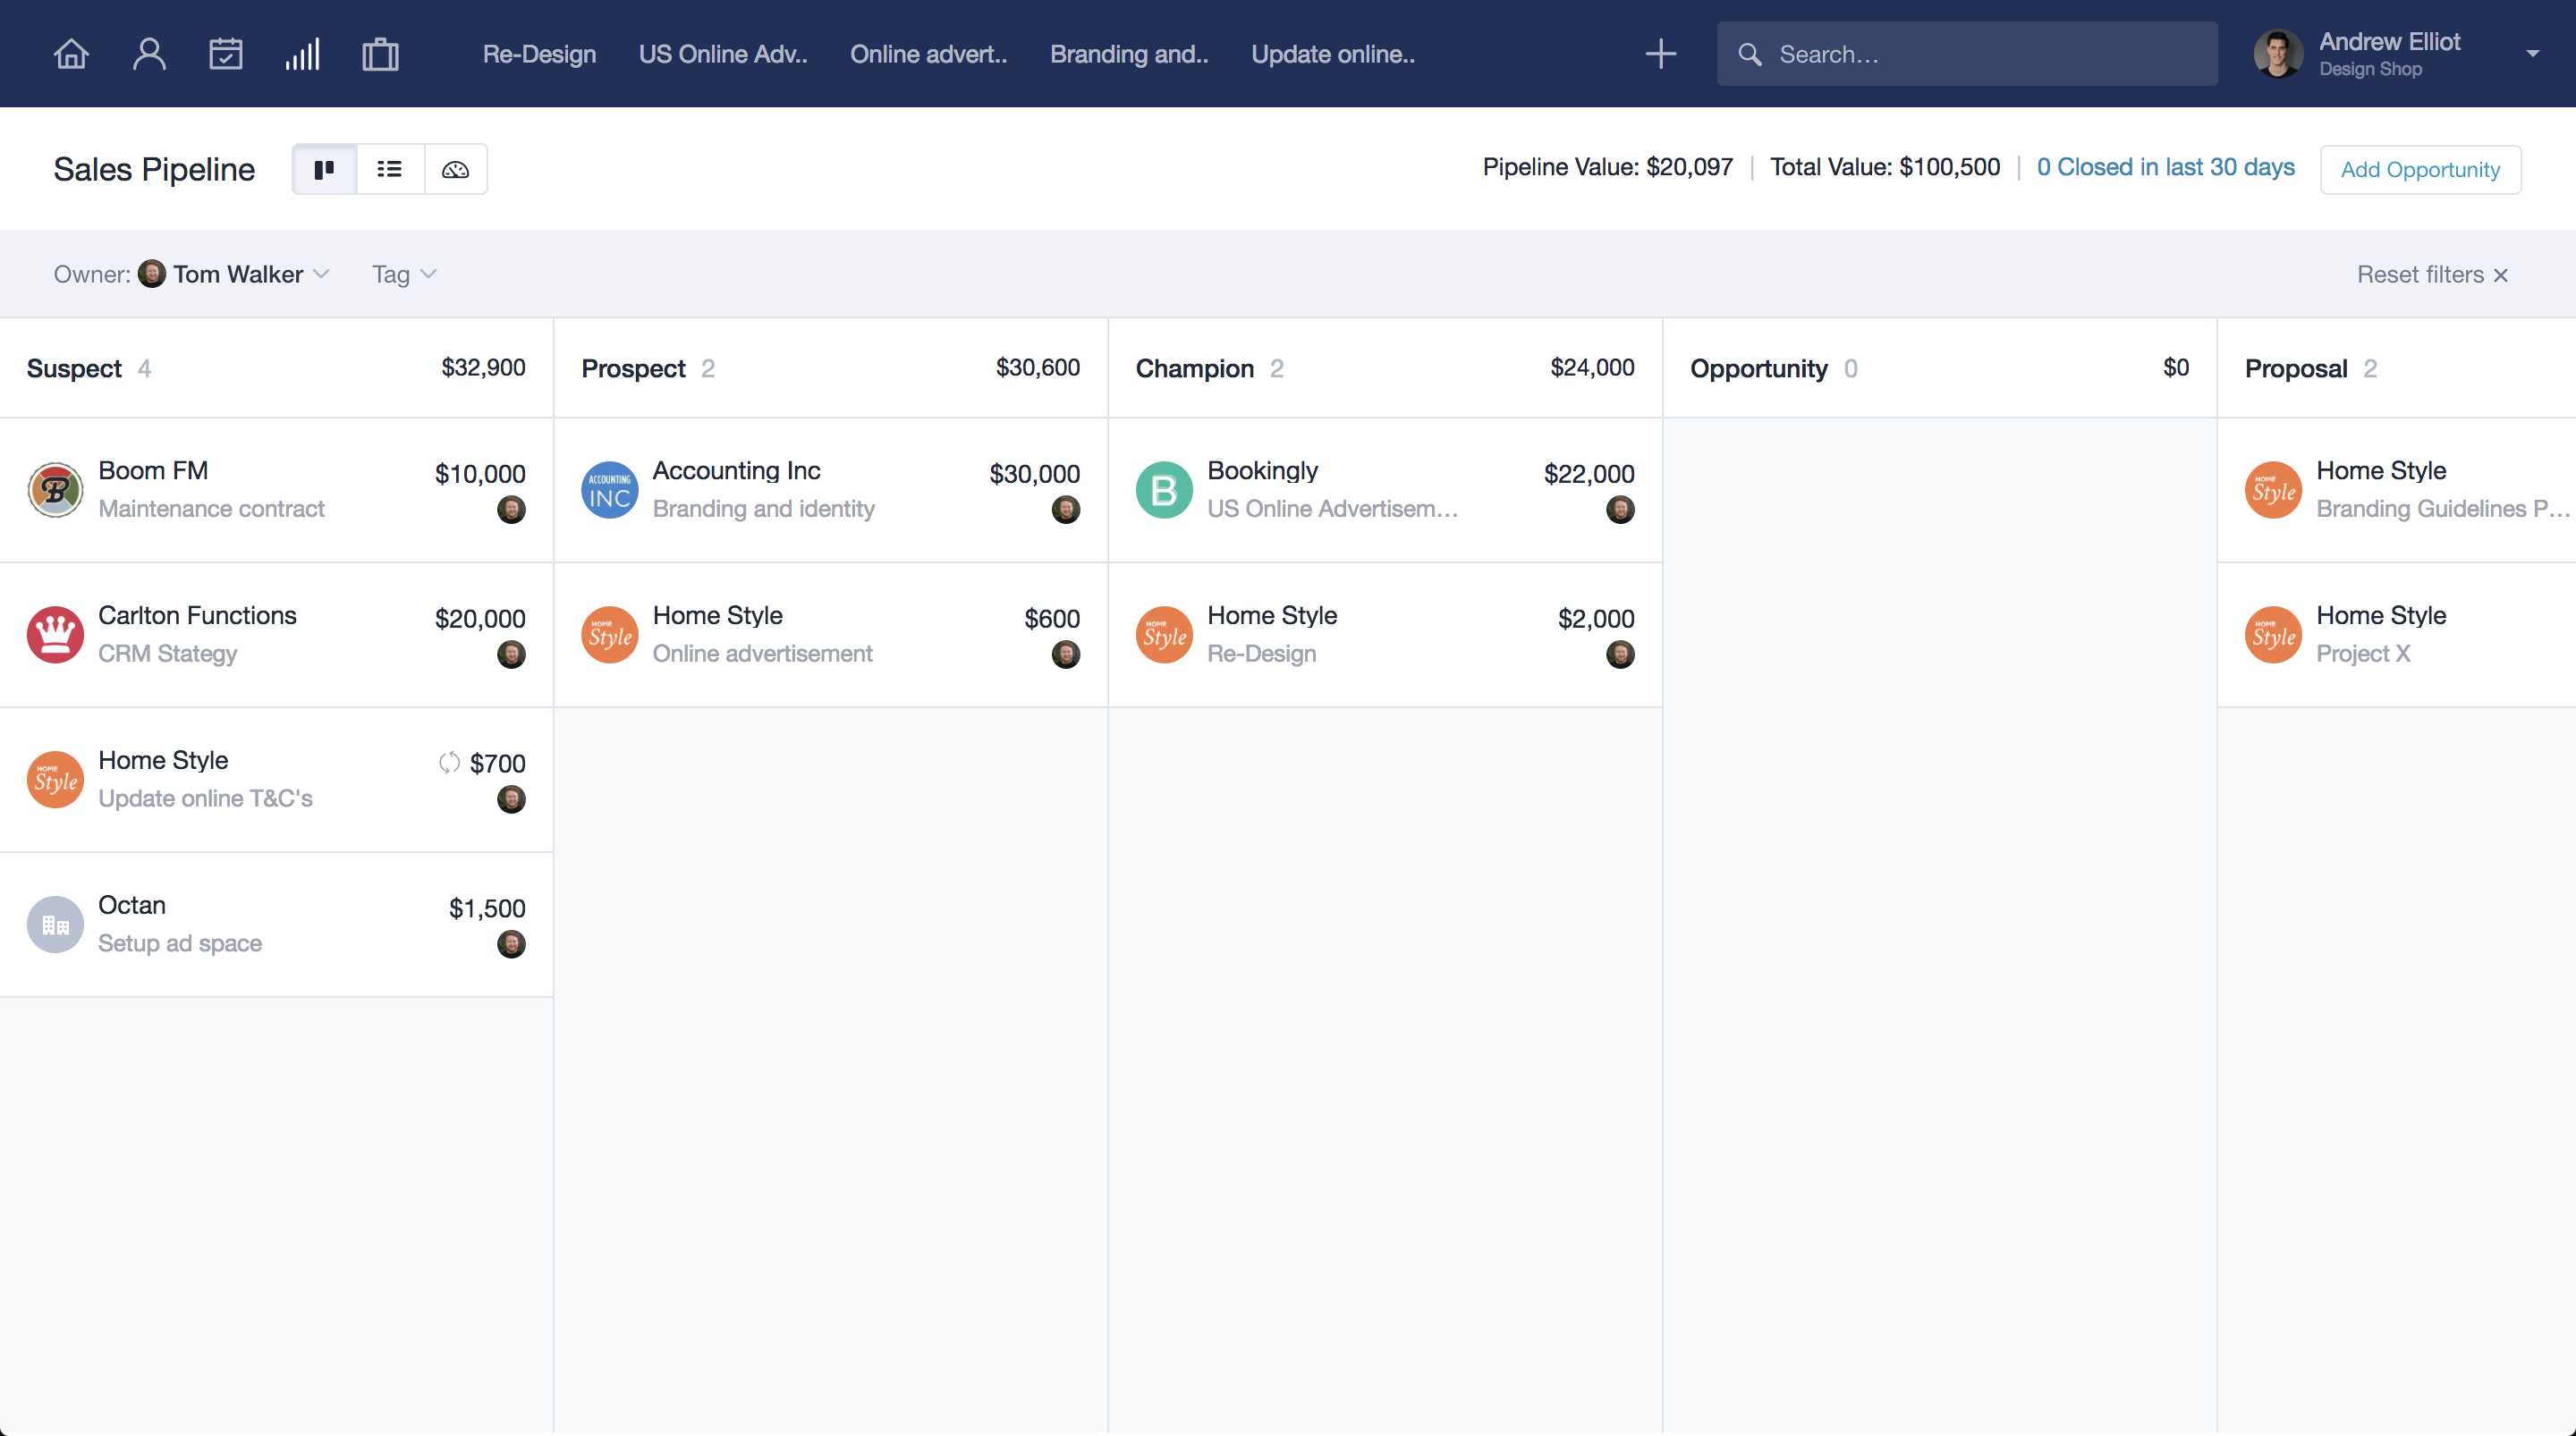Open the home dashboard icon
Screen dimensions: 2576x1436
click(x=70, y=53)
